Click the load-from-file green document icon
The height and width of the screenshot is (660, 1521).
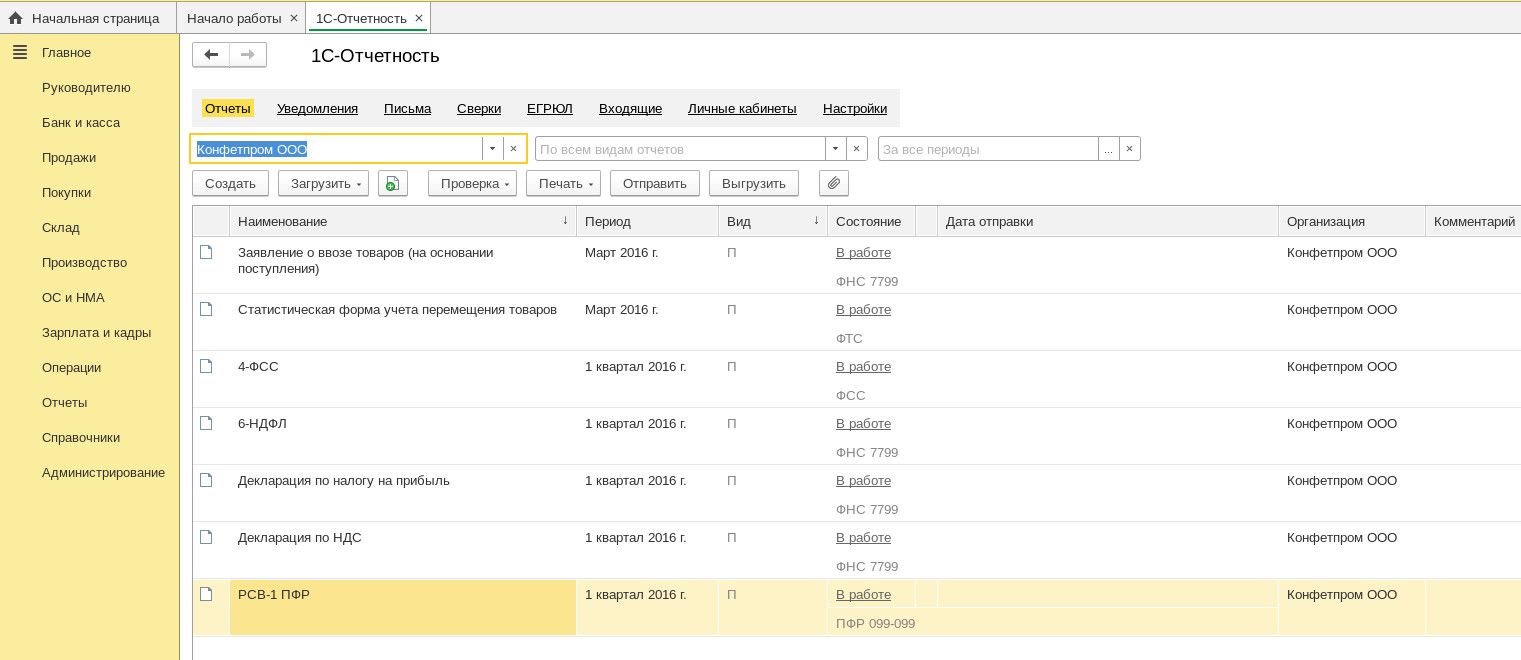393,183
